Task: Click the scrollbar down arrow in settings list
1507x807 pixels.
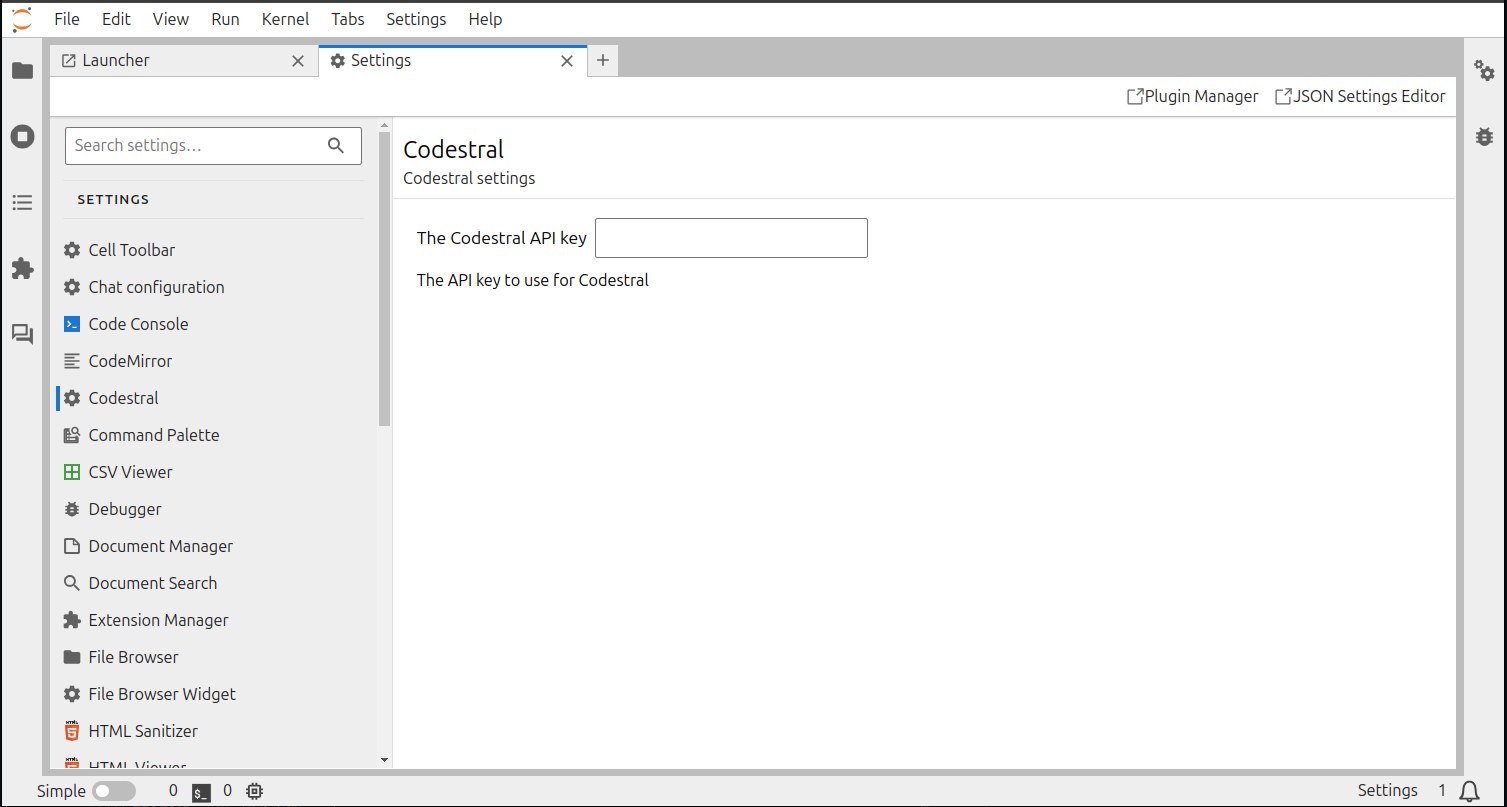Action: point(385,760)
